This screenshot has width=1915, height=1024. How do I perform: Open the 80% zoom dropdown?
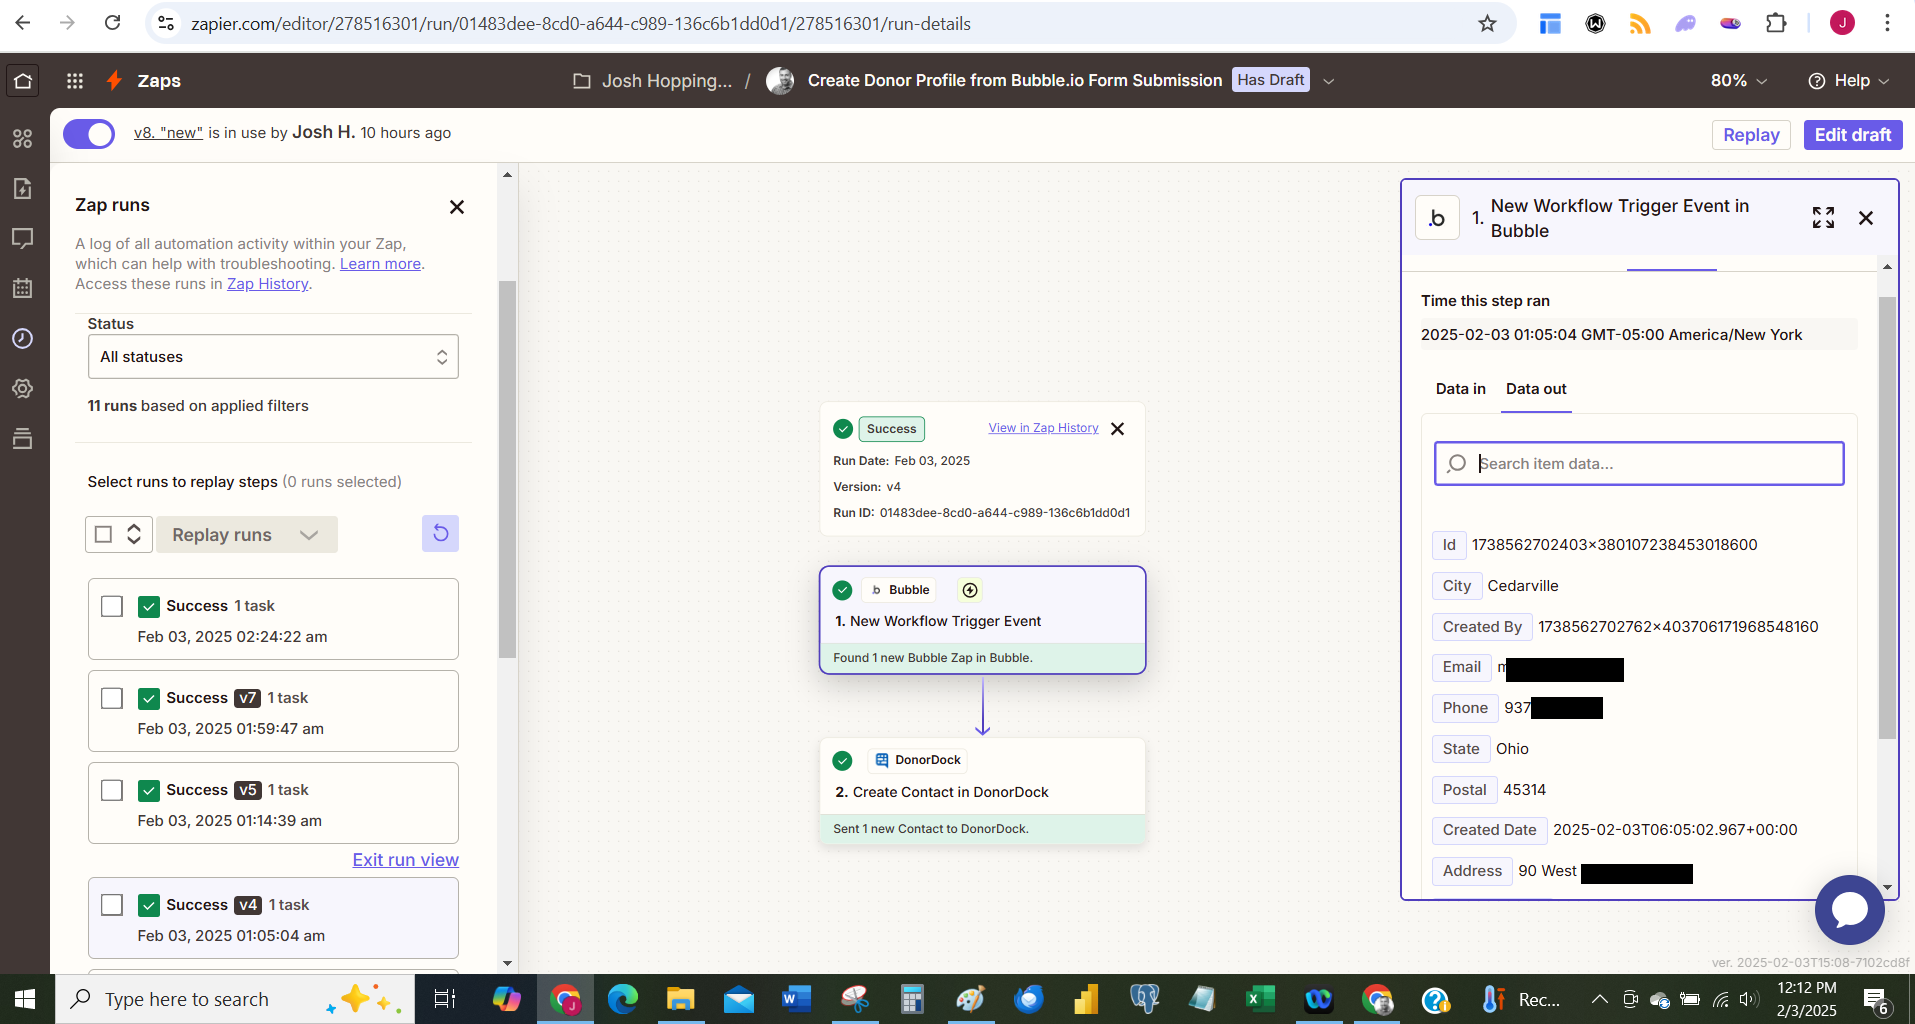1739,81
